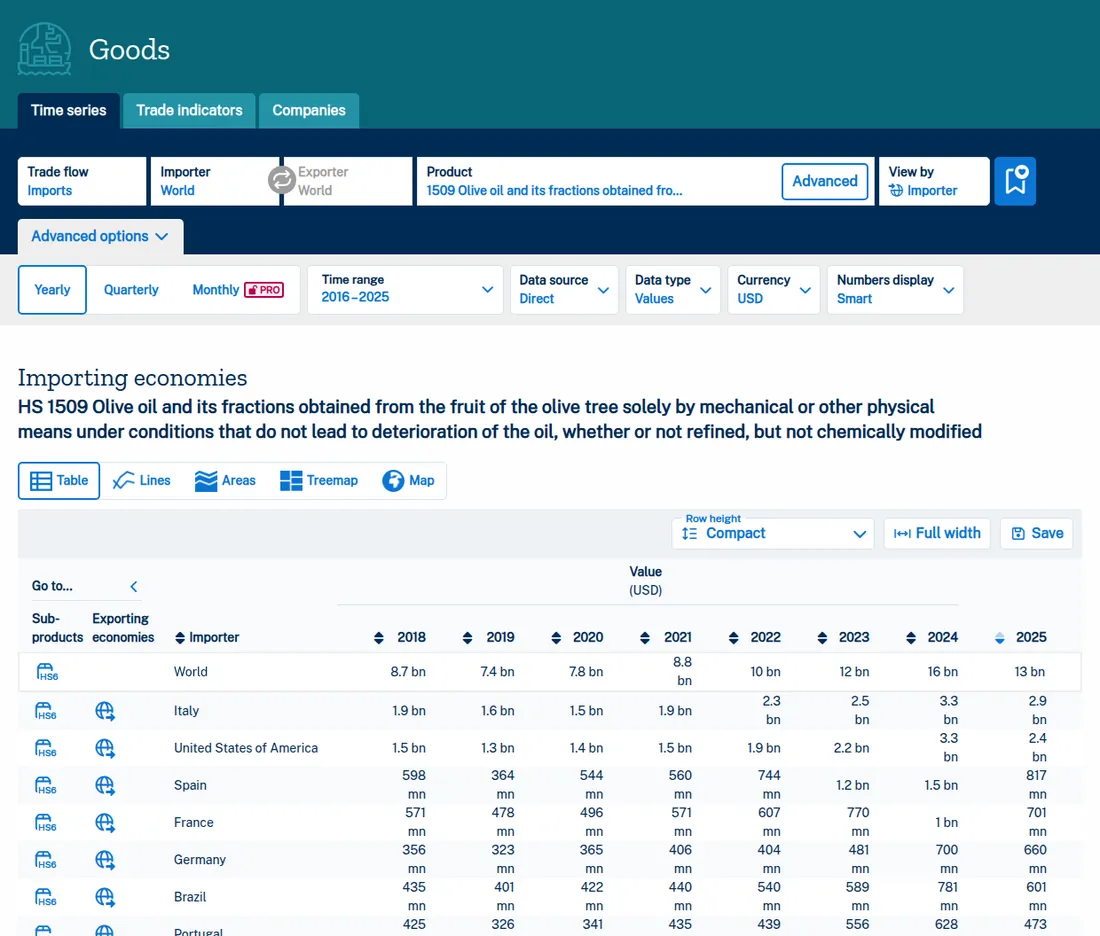Show exporting economies globe for France
Viewport: 1100px width, 936px height.
[105, 822]
